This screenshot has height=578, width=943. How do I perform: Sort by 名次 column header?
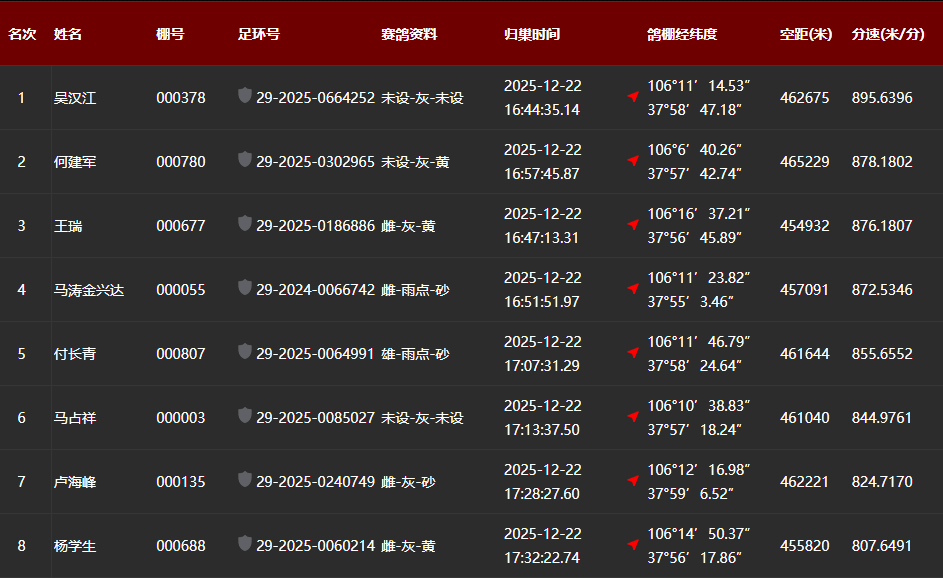(22, 34)
